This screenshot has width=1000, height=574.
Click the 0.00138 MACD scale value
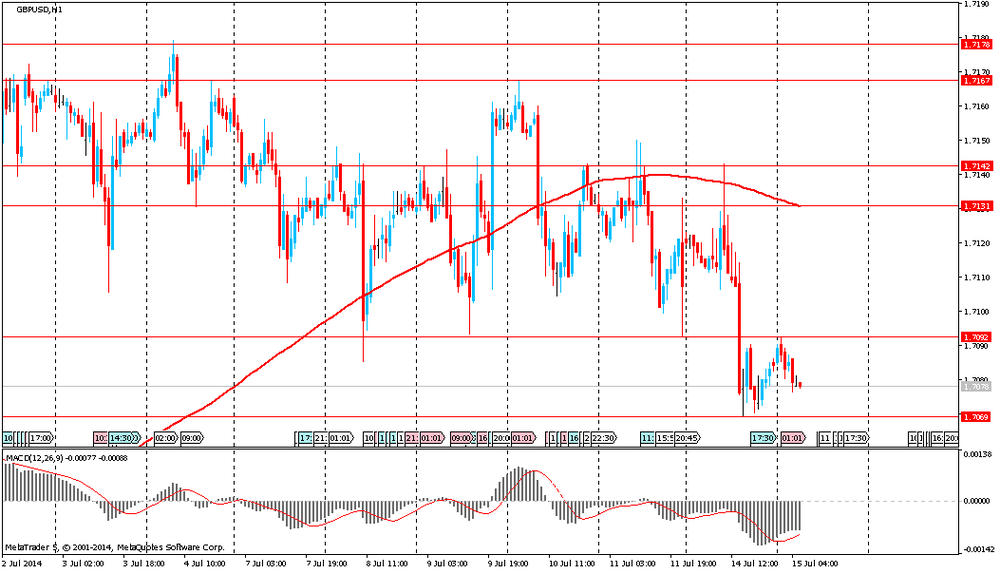[976, 454]
